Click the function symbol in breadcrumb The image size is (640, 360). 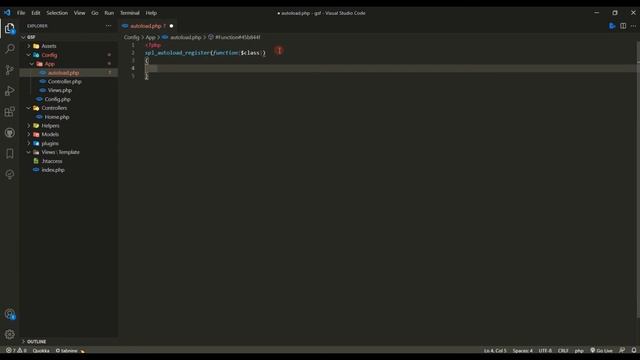(x=237, y=37)
